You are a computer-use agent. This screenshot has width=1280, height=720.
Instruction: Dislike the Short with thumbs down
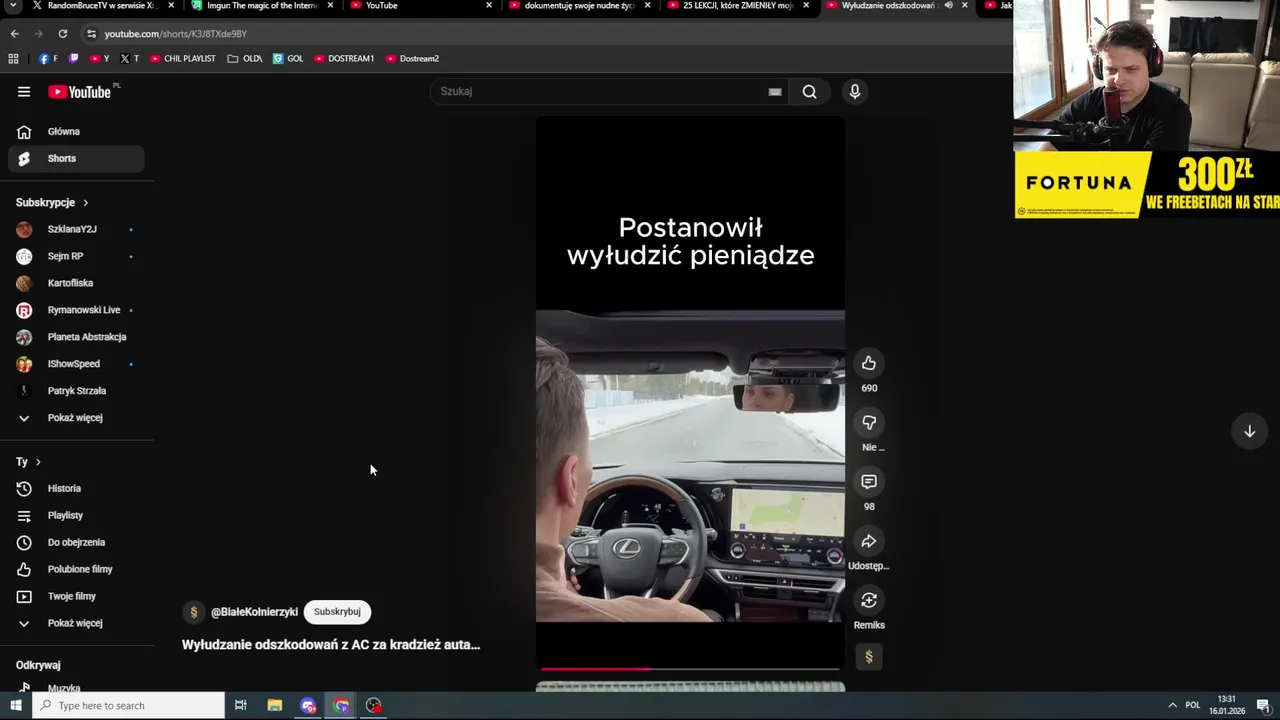[x=869, y=423]
